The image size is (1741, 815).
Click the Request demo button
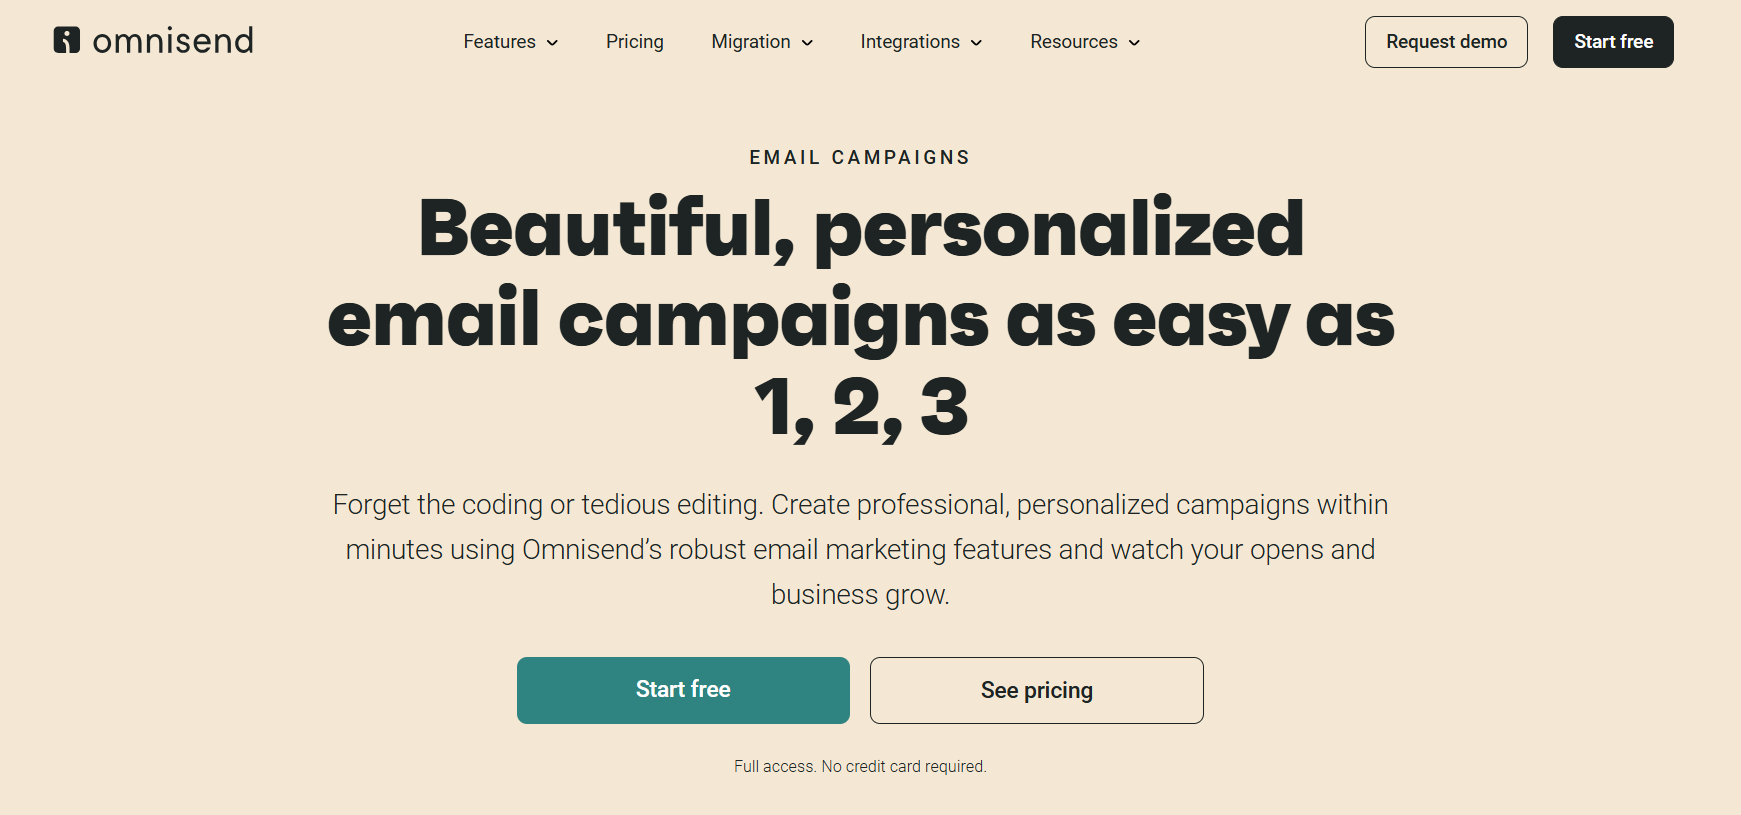tap(1446, 42)
